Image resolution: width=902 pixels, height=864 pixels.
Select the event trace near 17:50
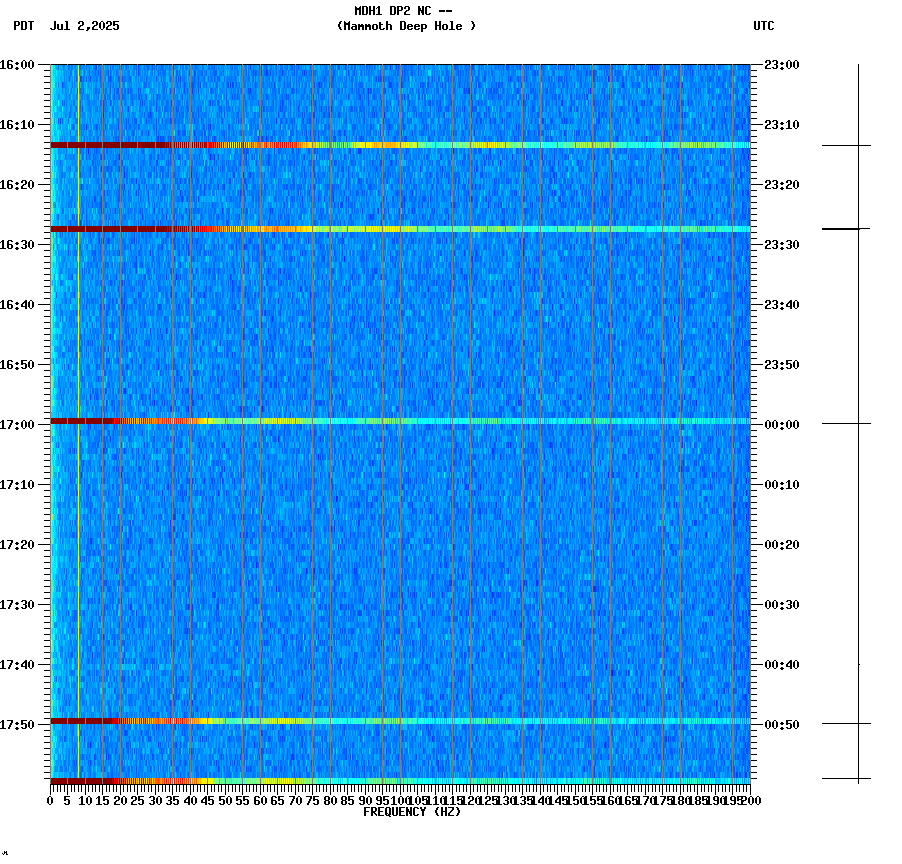pyautogui.click(x=400, y=719)
